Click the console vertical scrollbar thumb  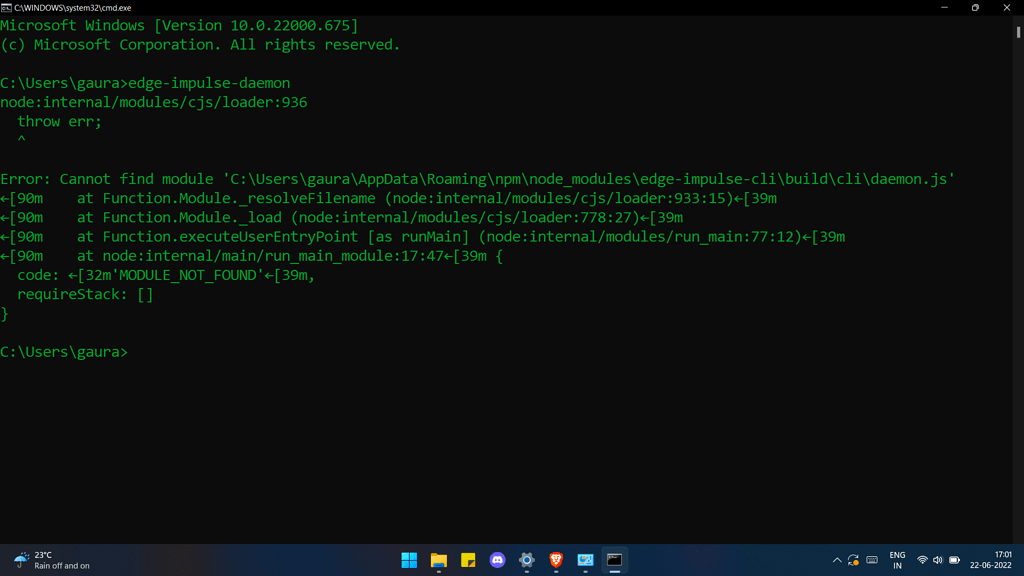pyautogui.click(x=1018, y=31)
